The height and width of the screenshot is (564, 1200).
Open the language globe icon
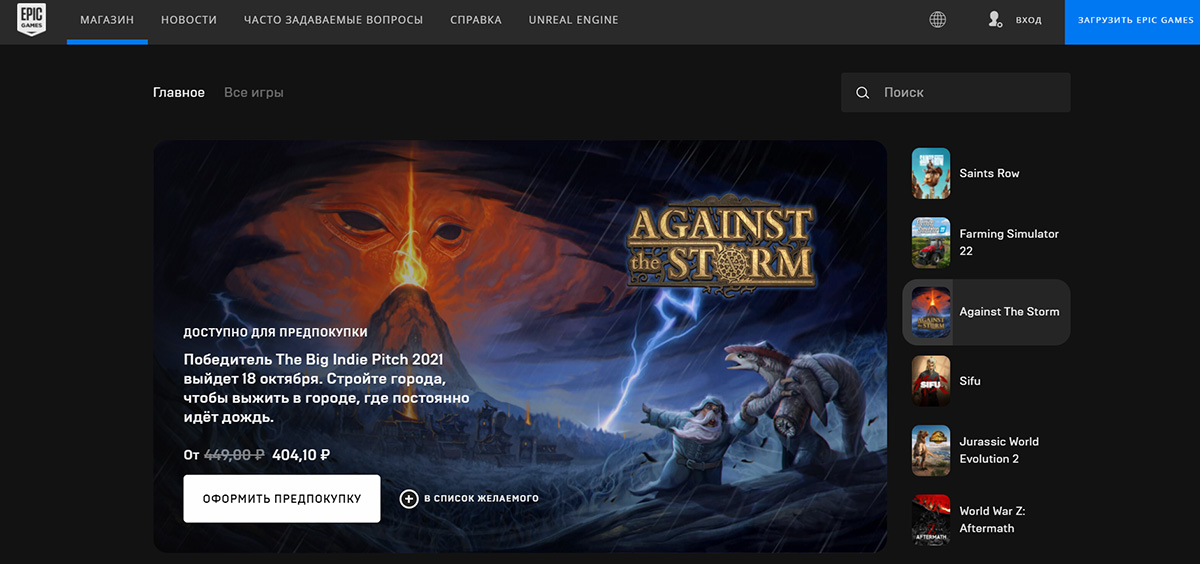pos(937,20)
